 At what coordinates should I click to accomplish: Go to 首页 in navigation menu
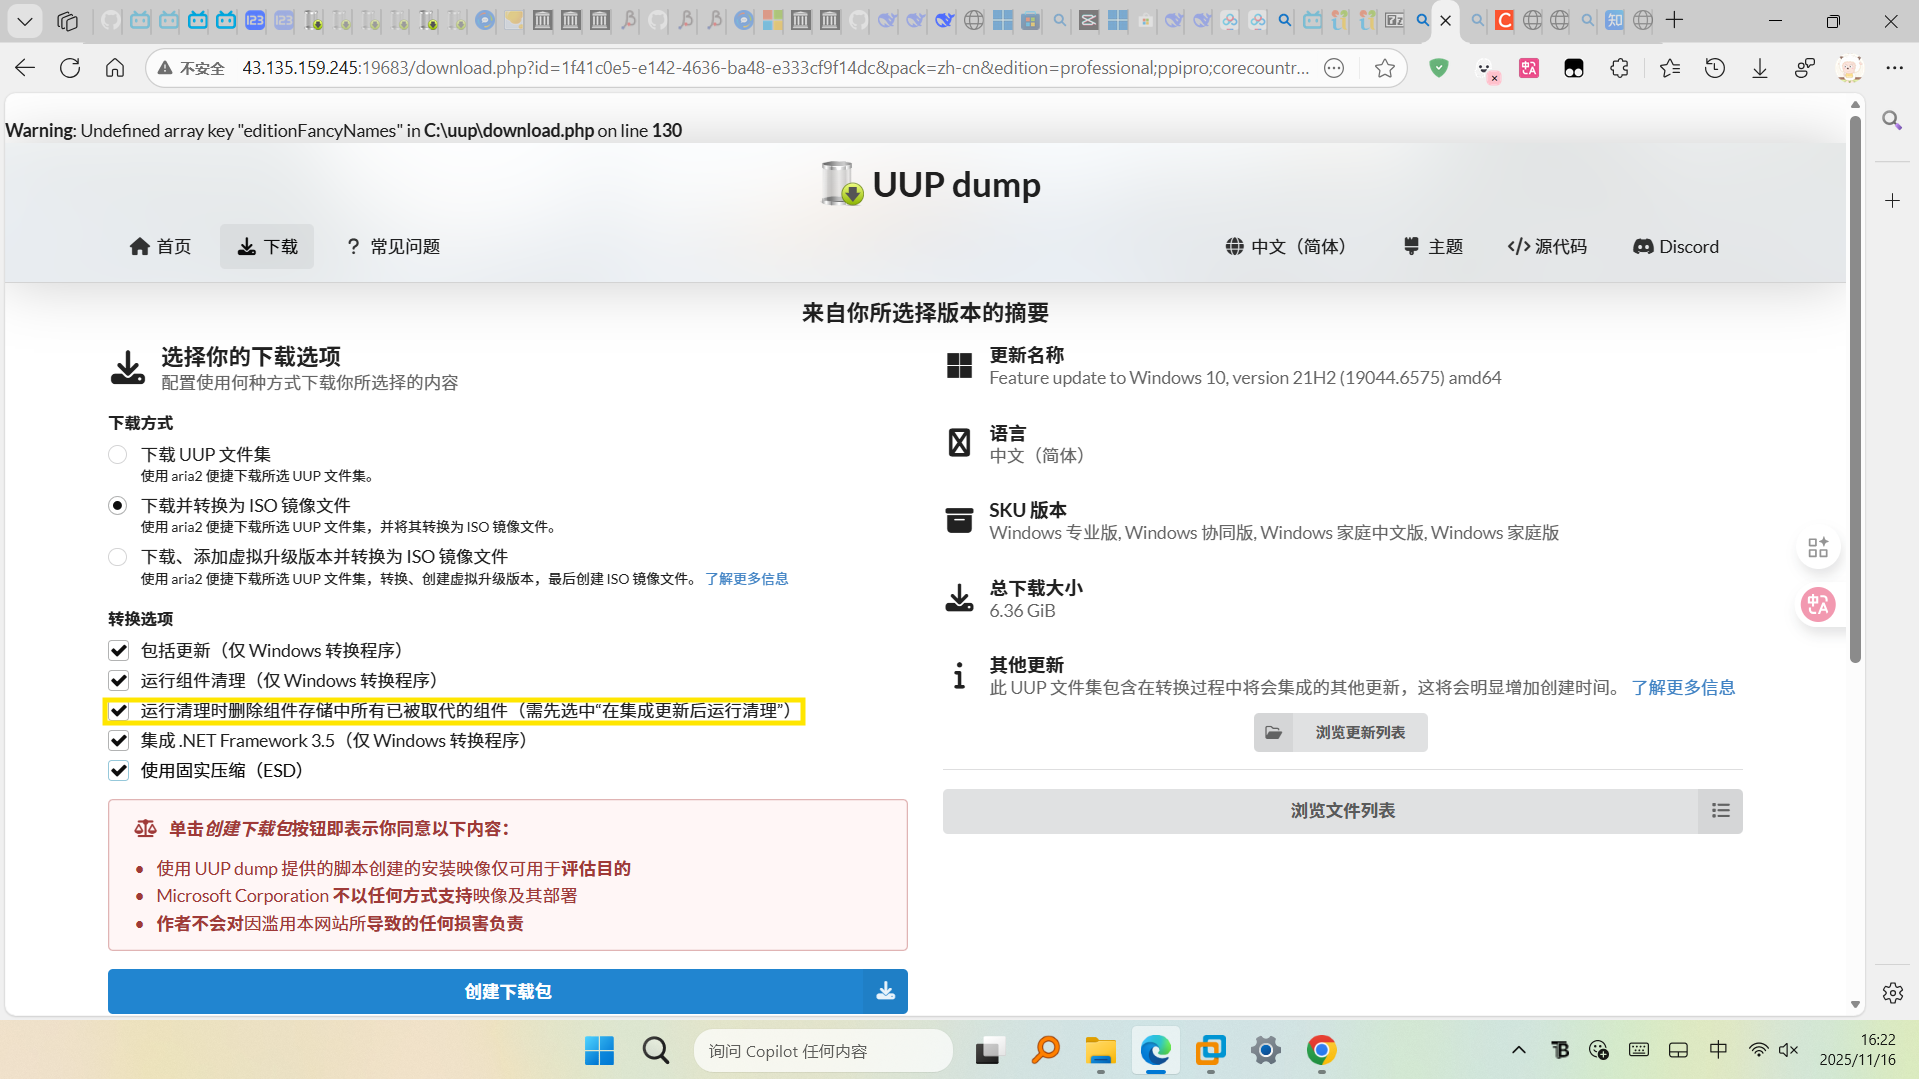(x=160, y=247)
